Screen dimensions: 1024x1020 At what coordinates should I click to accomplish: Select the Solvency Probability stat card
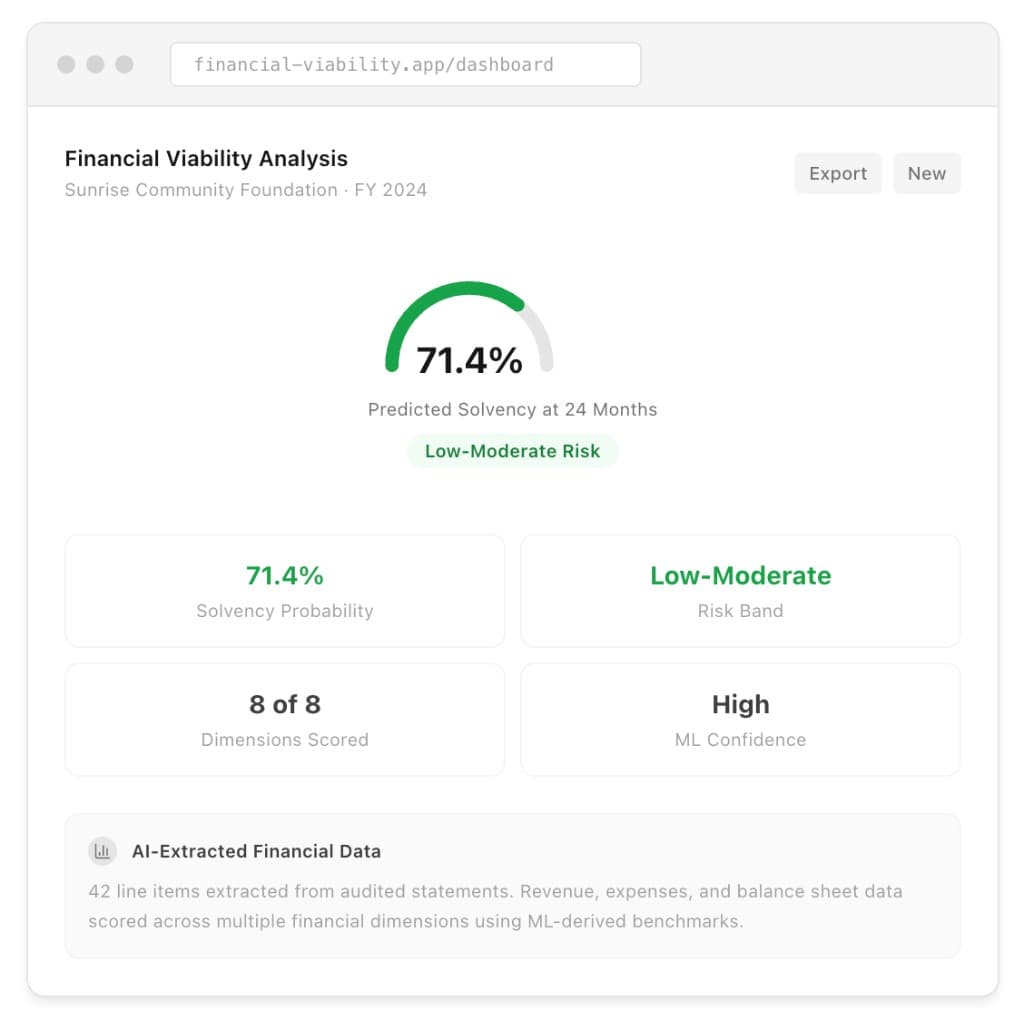point(284,590)
